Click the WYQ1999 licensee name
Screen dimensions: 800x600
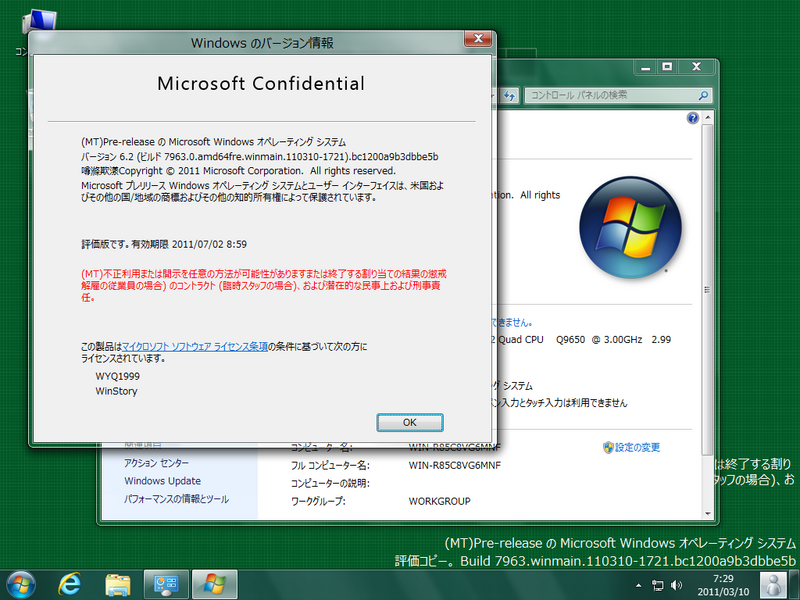pyautogui.click(x=117, y=377)
